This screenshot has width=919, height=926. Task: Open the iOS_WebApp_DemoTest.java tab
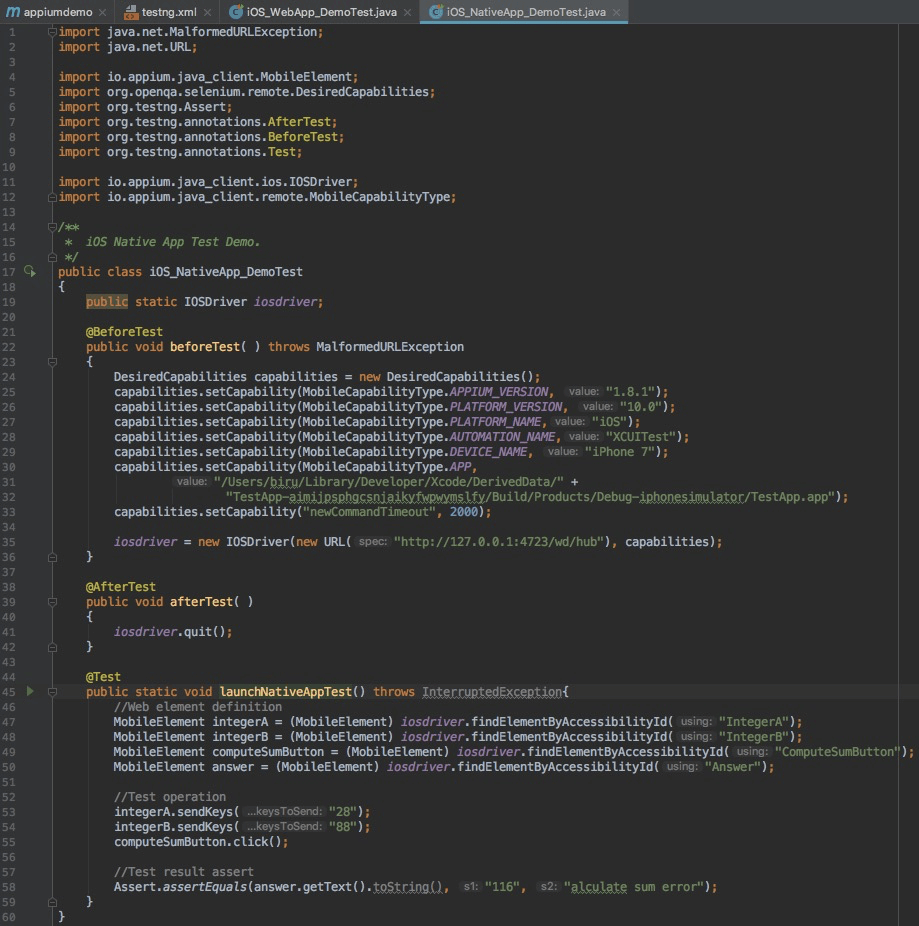coord(322,12)
